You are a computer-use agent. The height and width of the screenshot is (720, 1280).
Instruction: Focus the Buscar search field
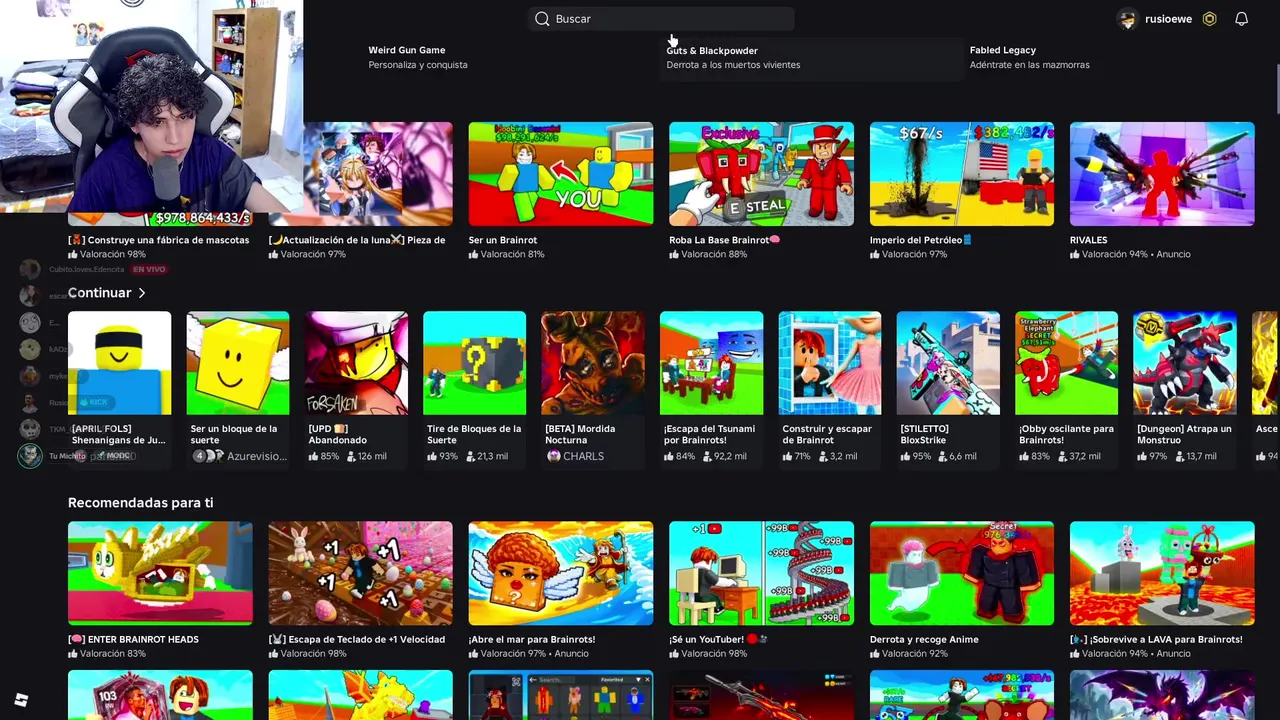click(661, 19)
